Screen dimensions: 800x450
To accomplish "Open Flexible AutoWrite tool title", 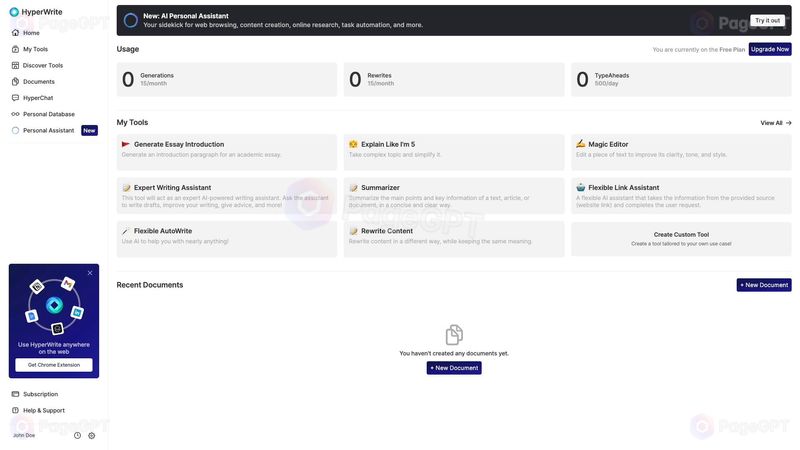I will pos(163,231).
